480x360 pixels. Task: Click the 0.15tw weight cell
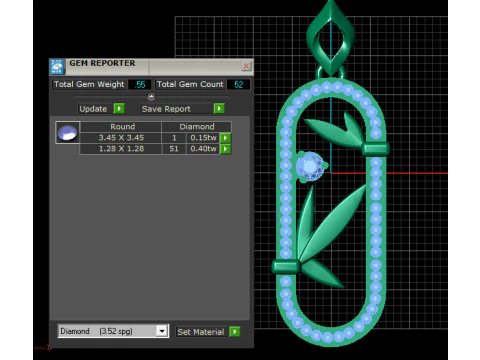coord(203,138)
